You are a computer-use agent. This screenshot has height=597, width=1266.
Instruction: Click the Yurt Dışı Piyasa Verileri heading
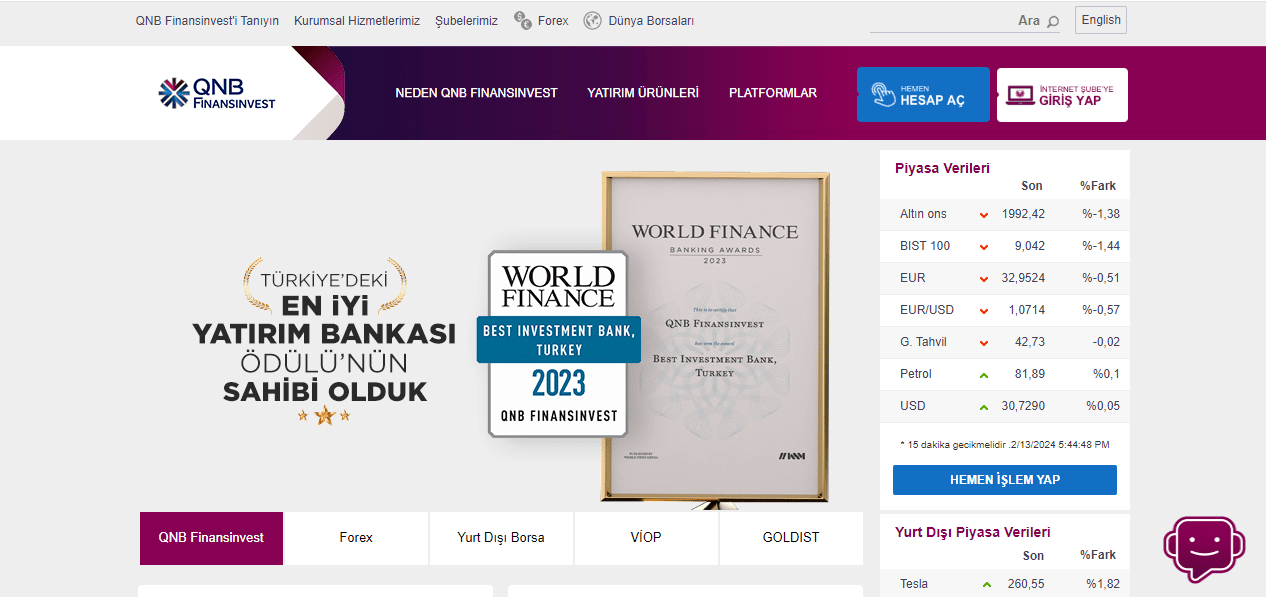point(973,533)
